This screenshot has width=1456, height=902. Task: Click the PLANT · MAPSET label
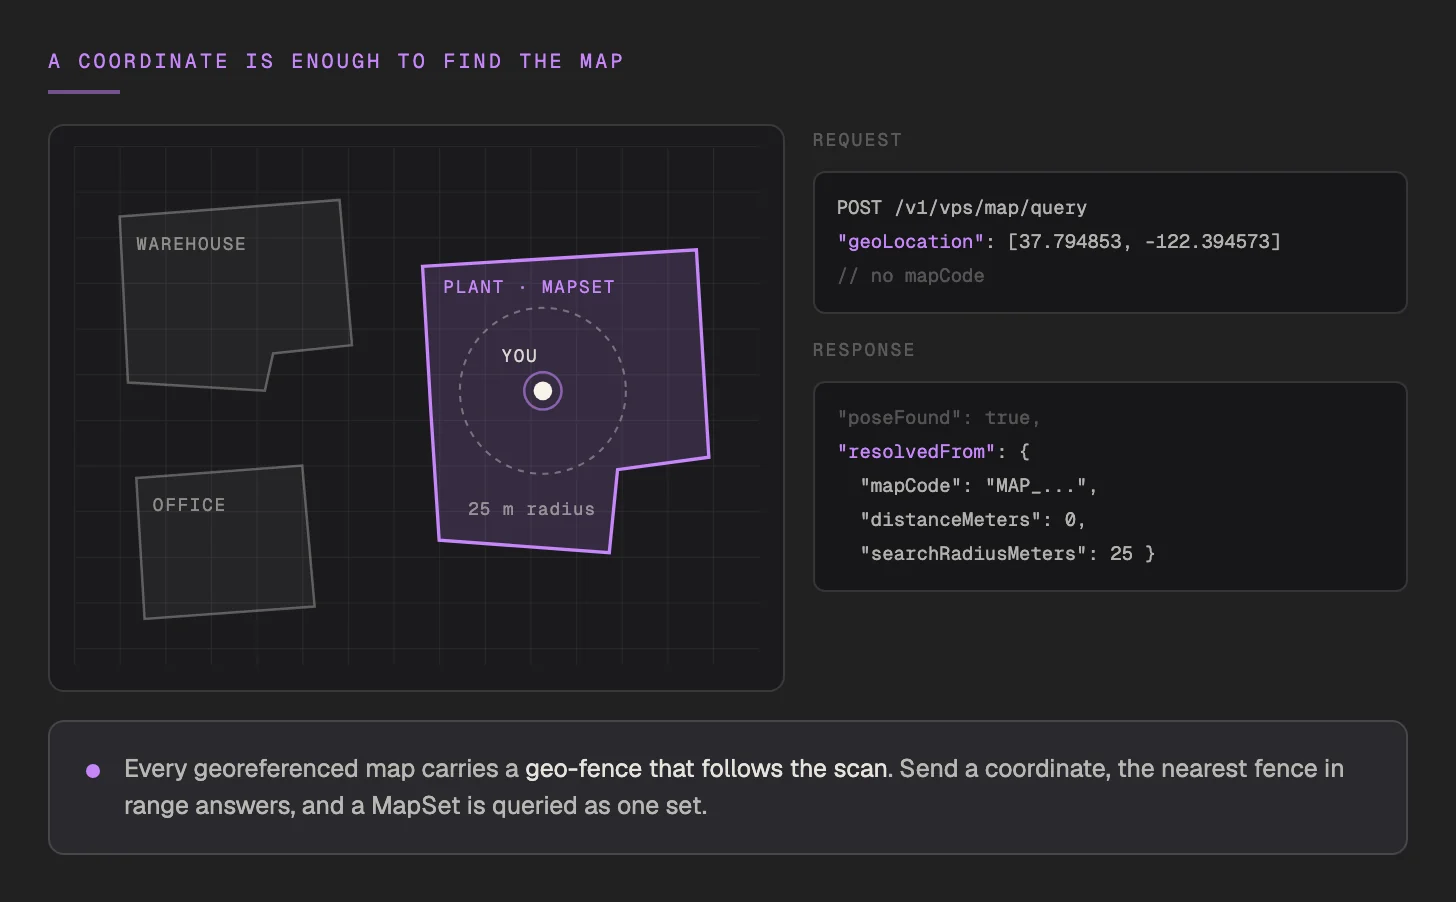pos(529,287)
